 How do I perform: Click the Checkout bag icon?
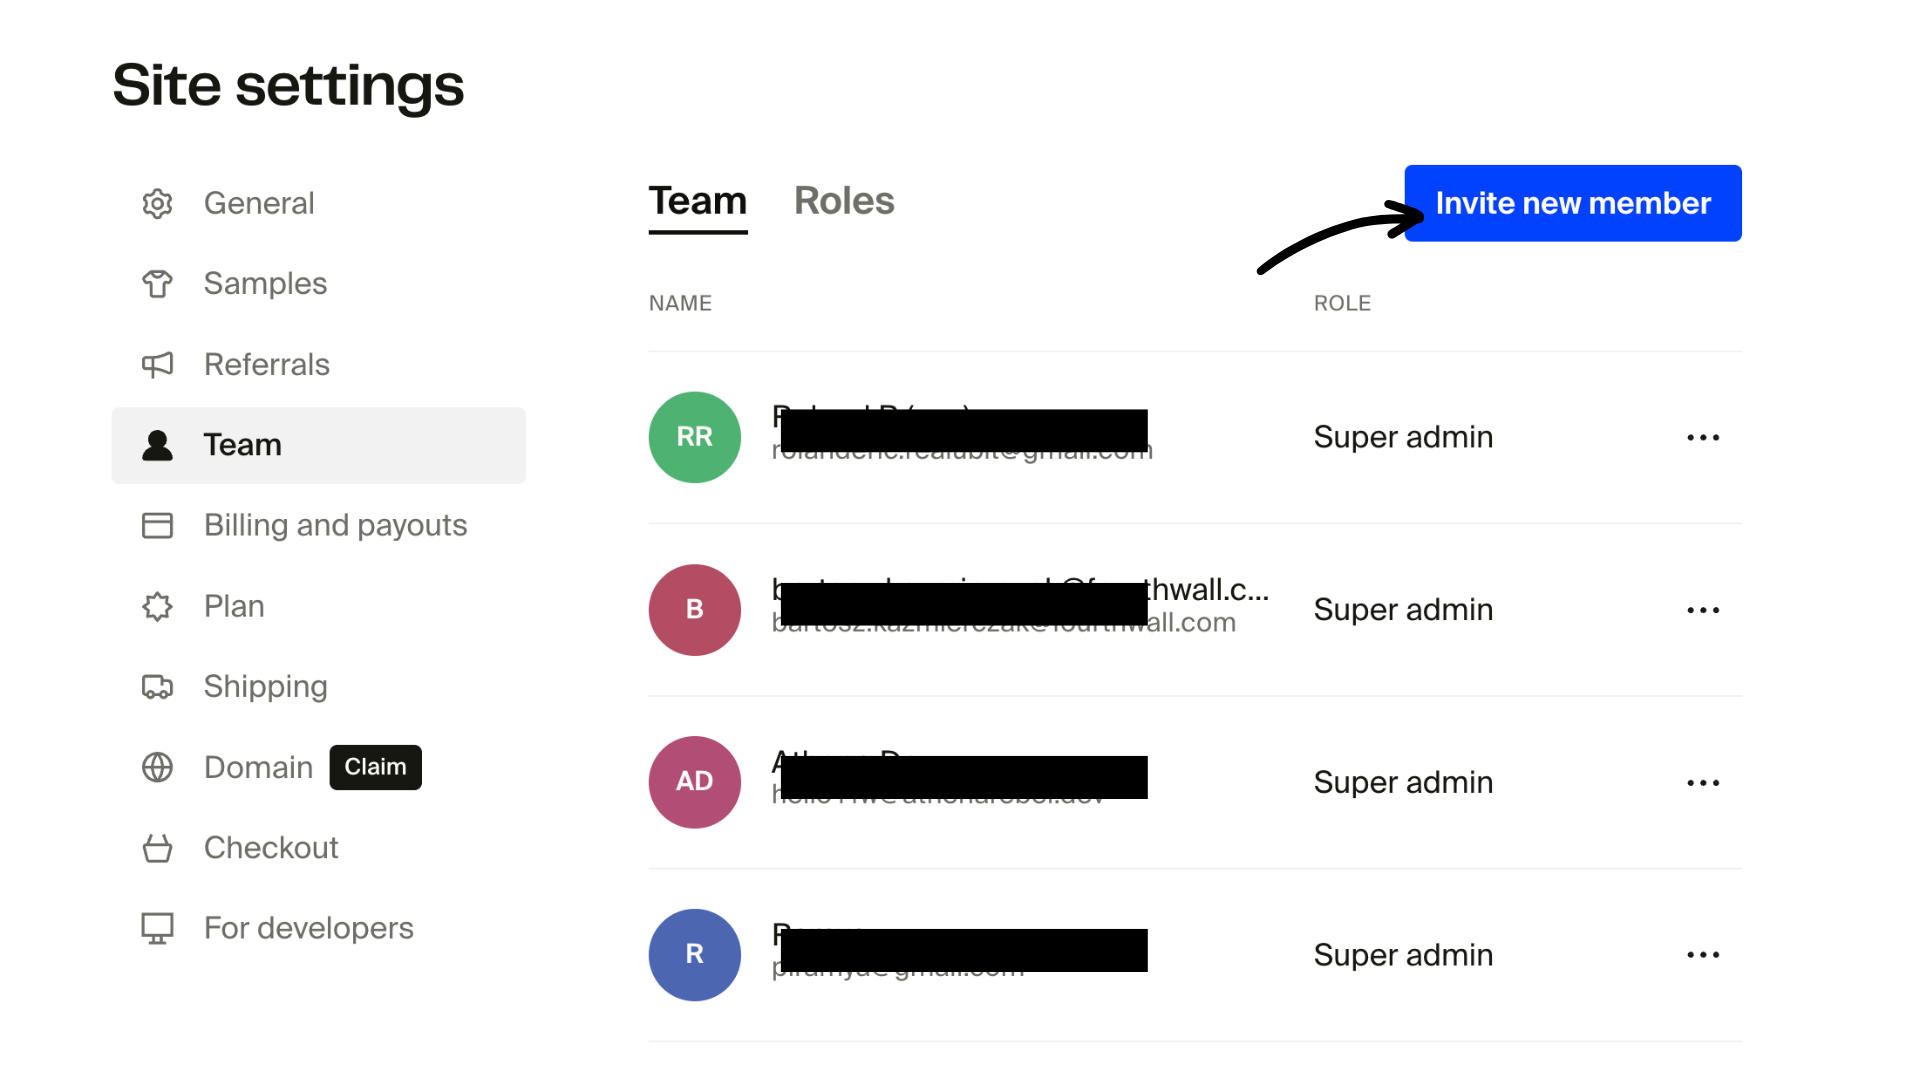click(157, 847)
